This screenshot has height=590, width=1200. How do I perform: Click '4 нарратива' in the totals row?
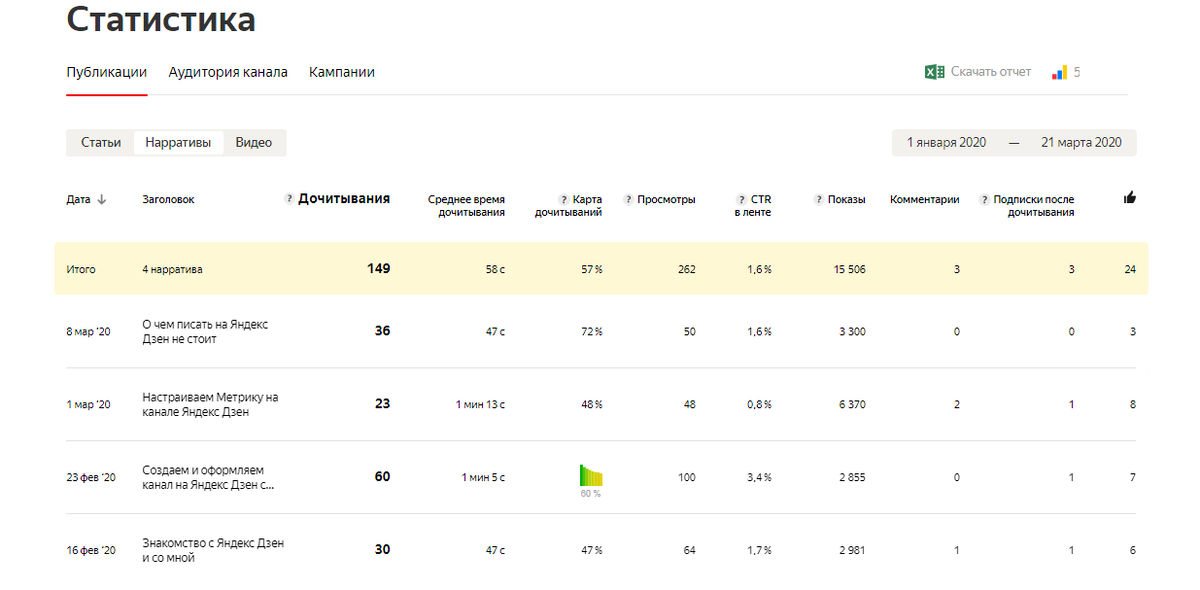coord(172,269)
